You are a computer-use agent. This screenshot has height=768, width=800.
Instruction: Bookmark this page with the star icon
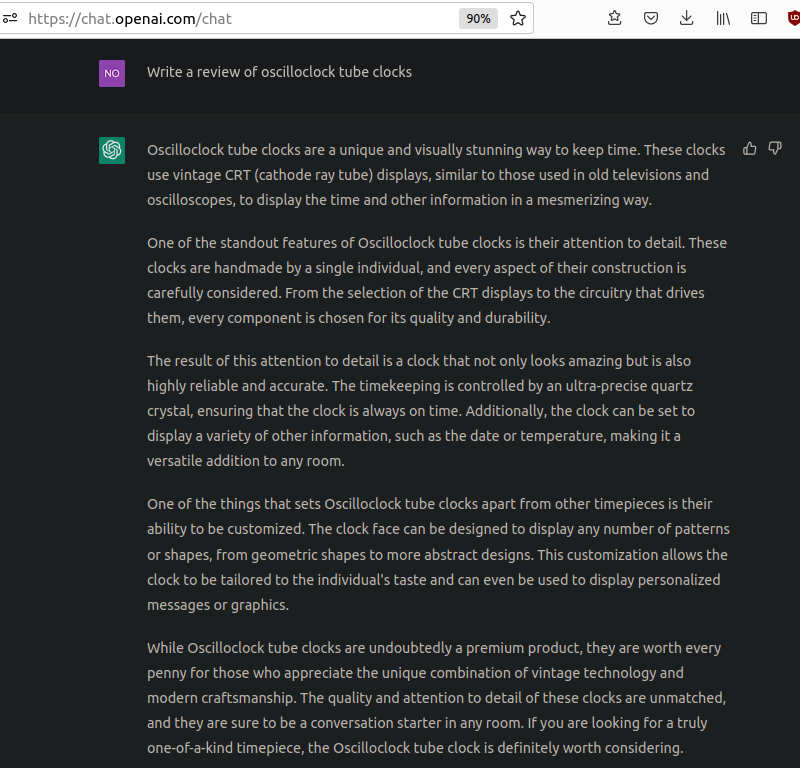point(518,18)
